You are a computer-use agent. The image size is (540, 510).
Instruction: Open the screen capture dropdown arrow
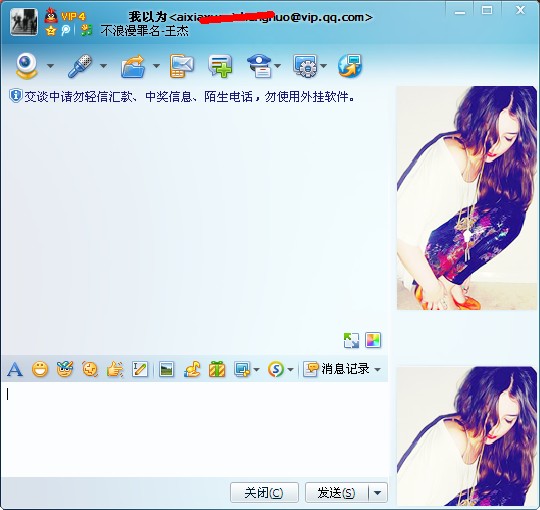(x=256, y=370)
